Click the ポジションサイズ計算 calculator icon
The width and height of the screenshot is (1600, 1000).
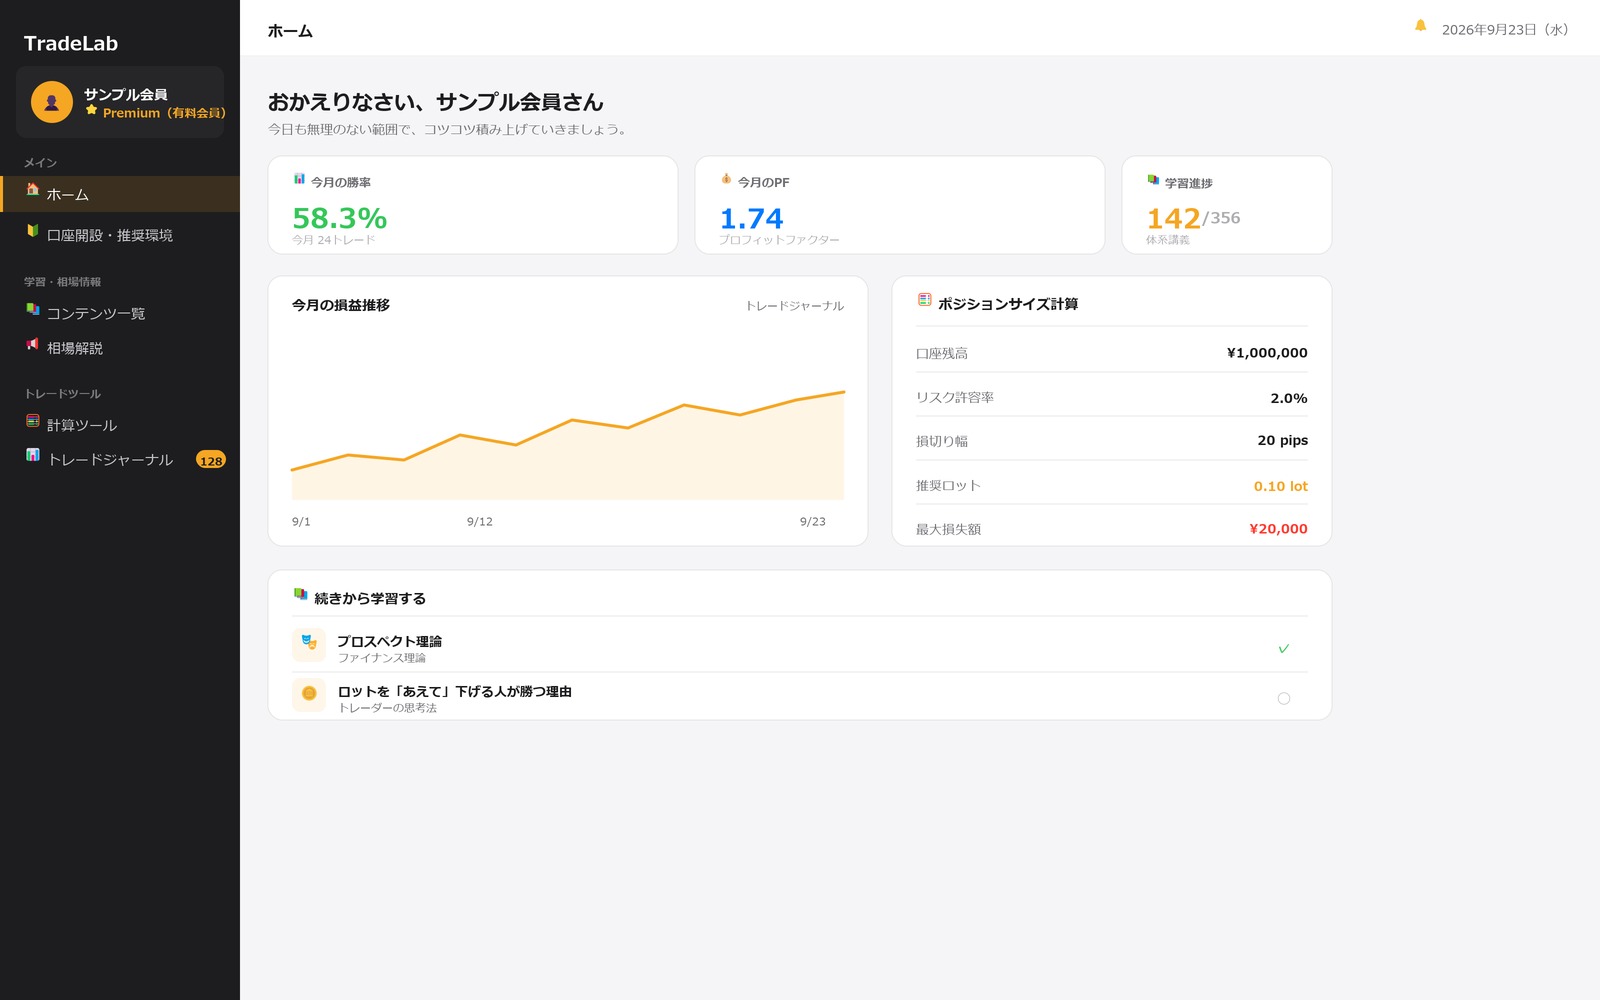925,300
